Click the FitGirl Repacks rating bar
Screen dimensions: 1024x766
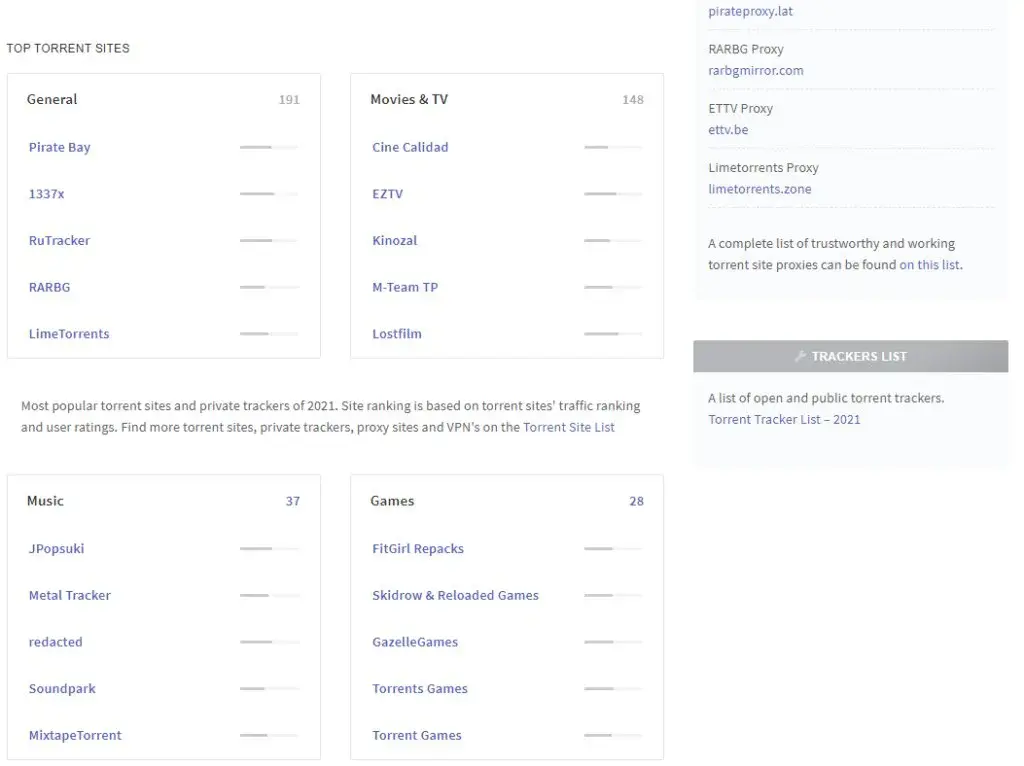613,549
